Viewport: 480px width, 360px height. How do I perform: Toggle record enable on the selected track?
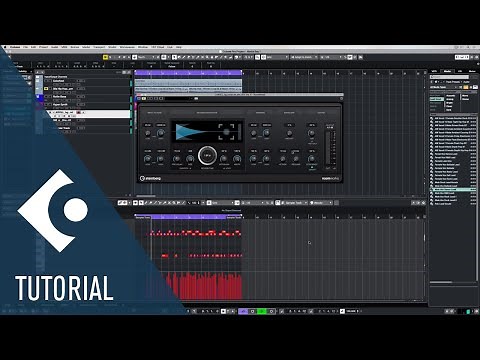(x=79, y=113)
